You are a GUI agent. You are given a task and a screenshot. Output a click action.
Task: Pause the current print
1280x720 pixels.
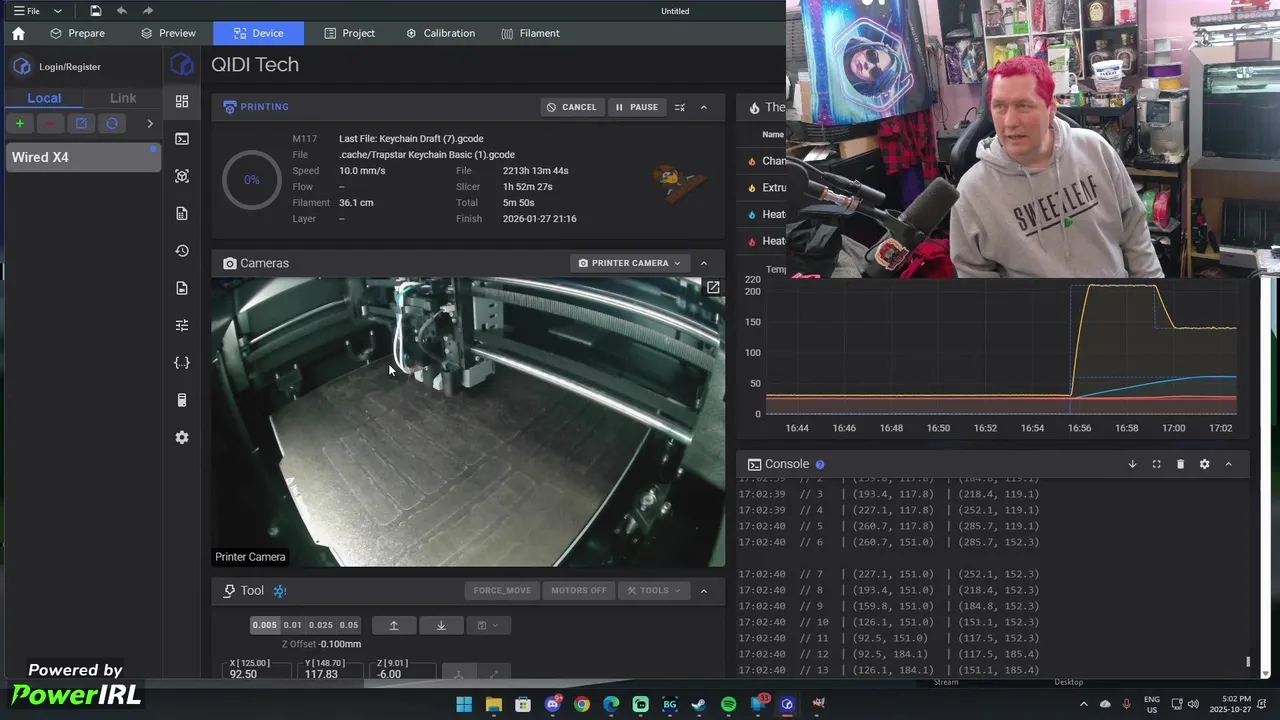tap(636, 107)
